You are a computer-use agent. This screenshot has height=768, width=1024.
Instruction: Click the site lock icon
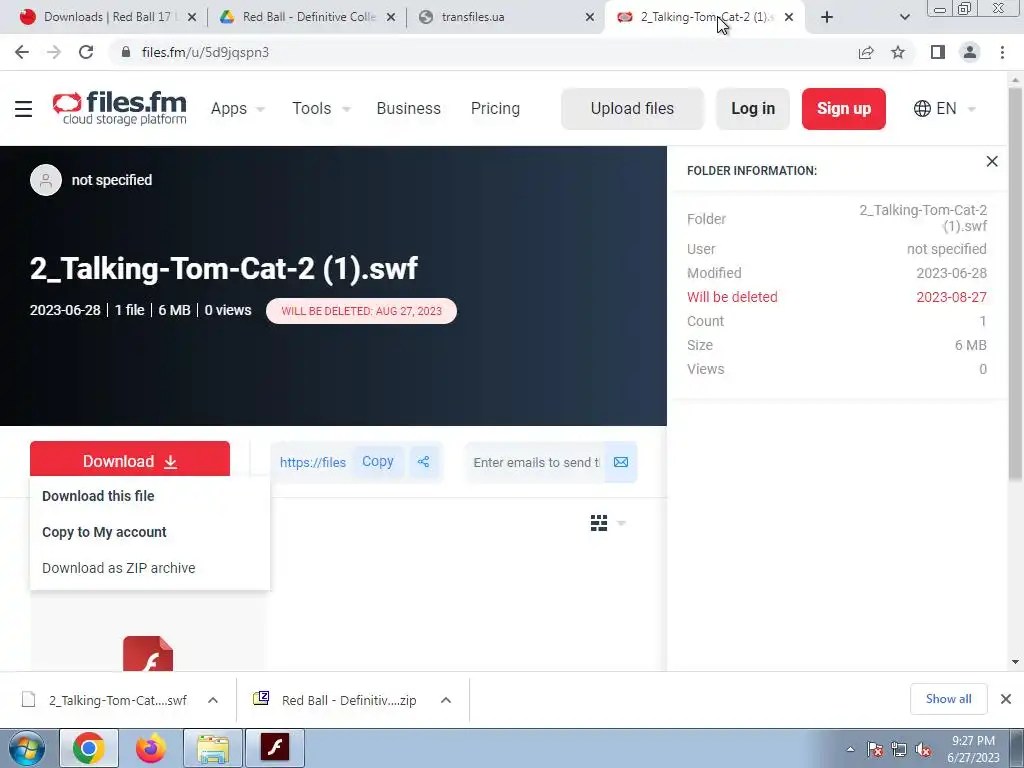click(x=126, y=52)
